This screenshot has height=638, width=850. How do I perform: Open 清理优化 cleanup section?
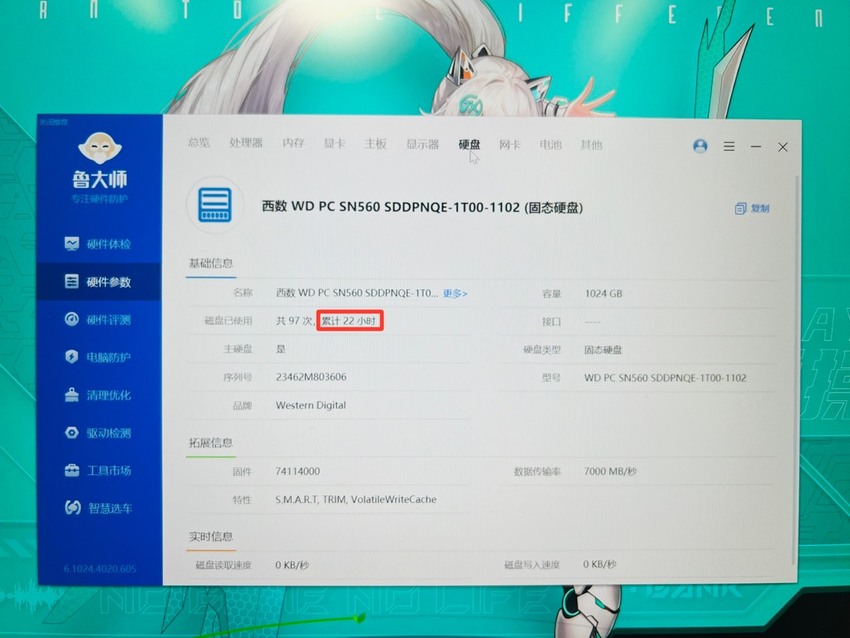click(x=98, y=395)
